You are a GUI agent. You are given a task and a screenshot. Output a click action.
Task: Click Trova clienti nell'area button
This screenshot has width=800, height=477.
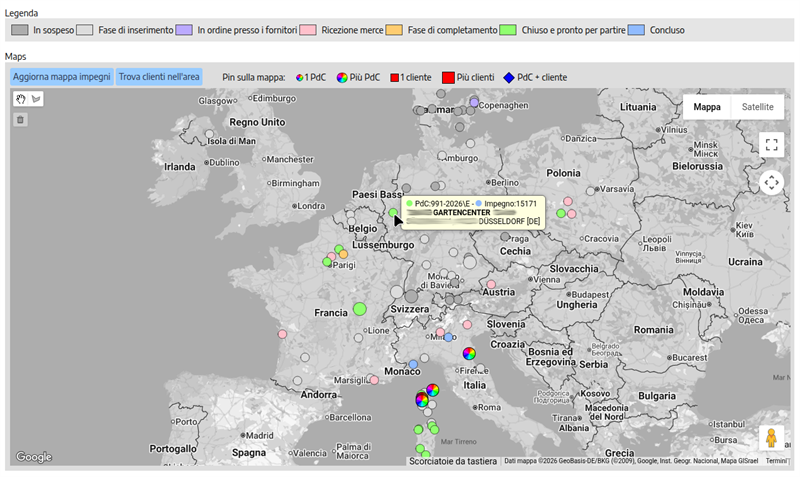(x=159, y=77)
